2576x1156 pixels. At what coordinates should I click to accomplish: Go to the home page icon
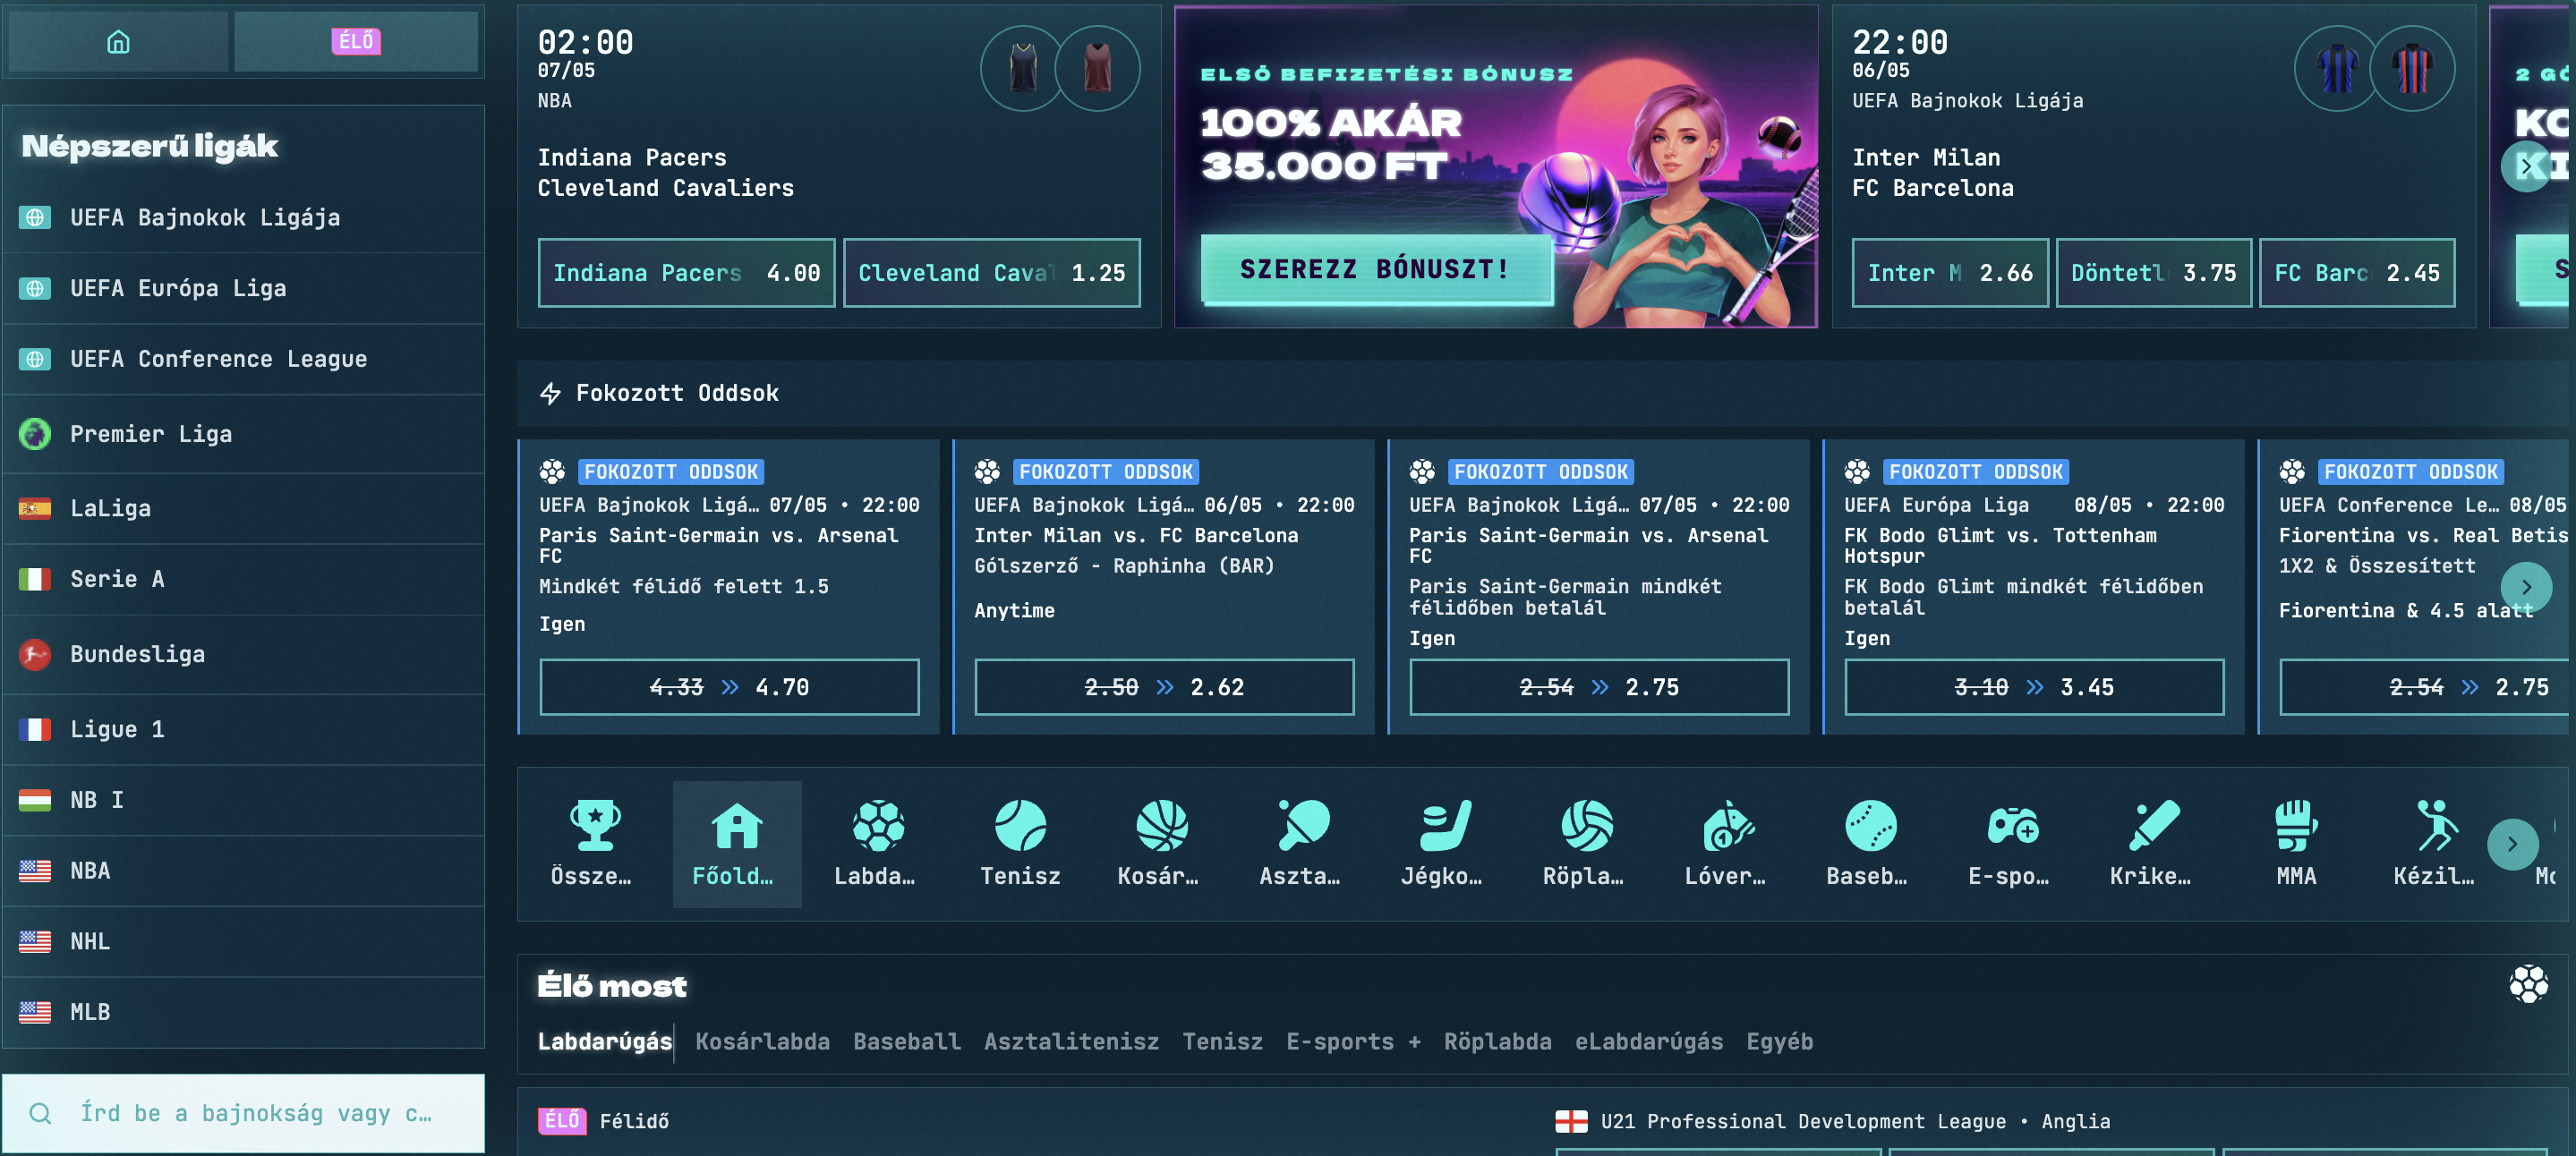click(118, 42)
